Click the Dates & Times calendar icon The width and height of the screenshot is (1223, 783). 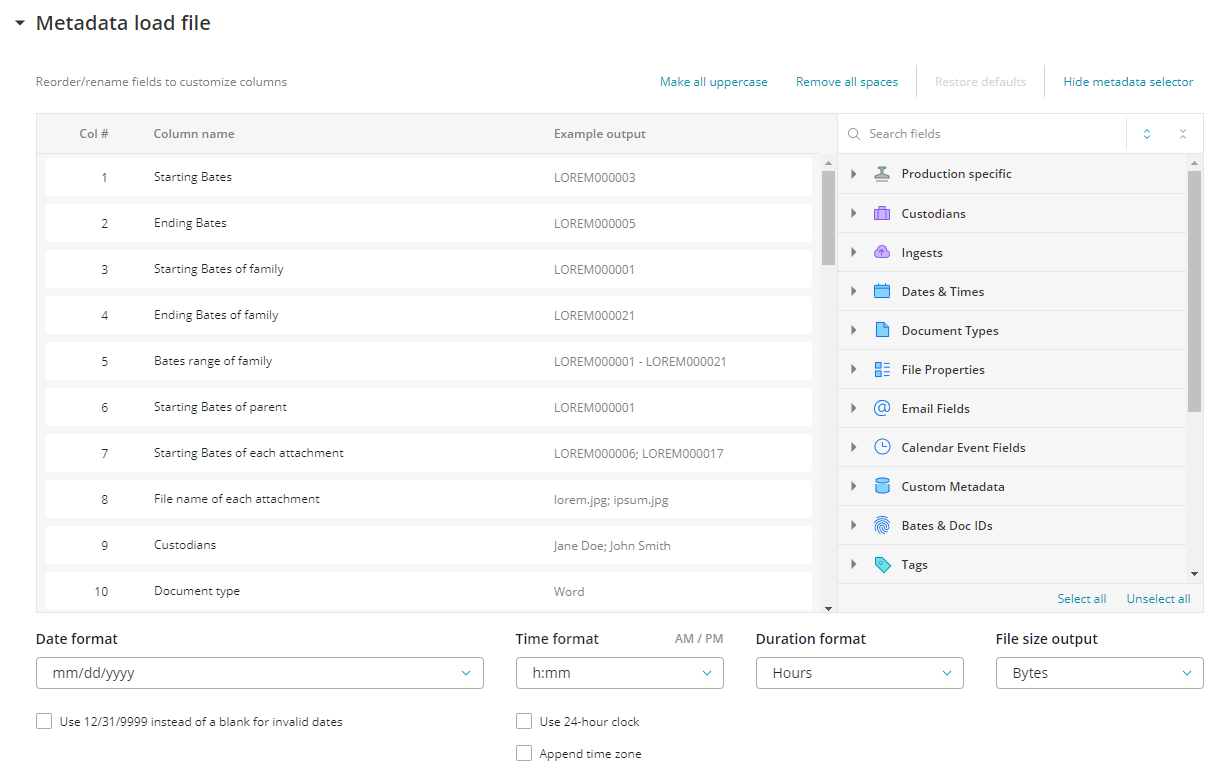[x=881, y=291]
